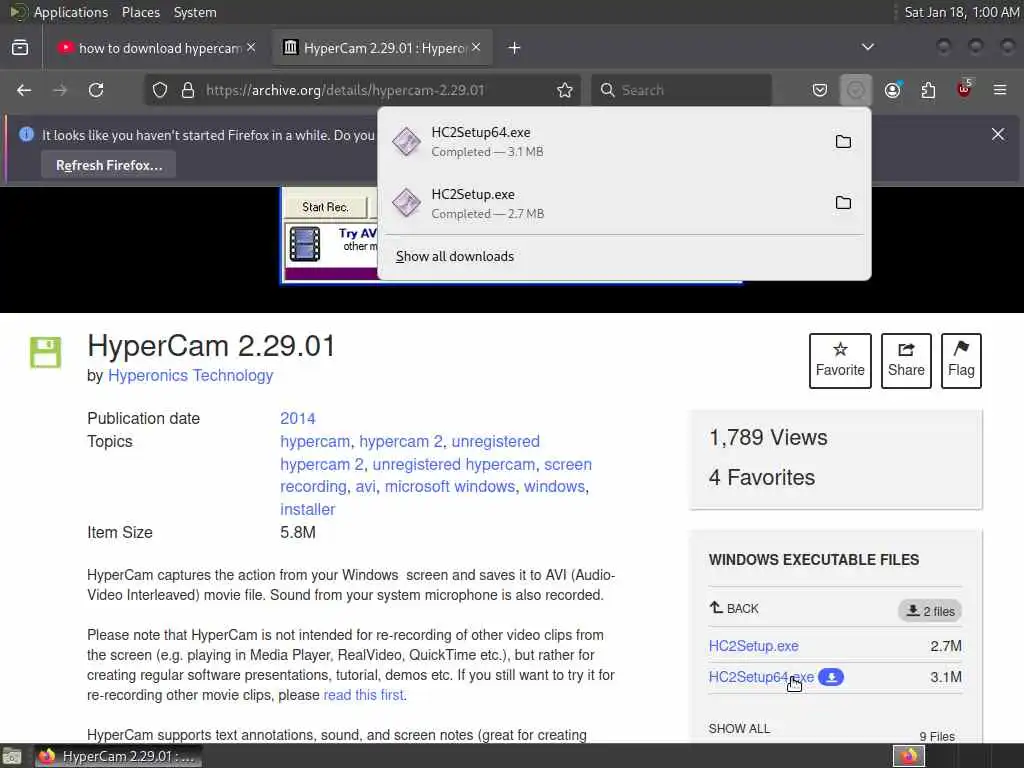Reload the current page
1024x768 pixels.
click(96, 90)
